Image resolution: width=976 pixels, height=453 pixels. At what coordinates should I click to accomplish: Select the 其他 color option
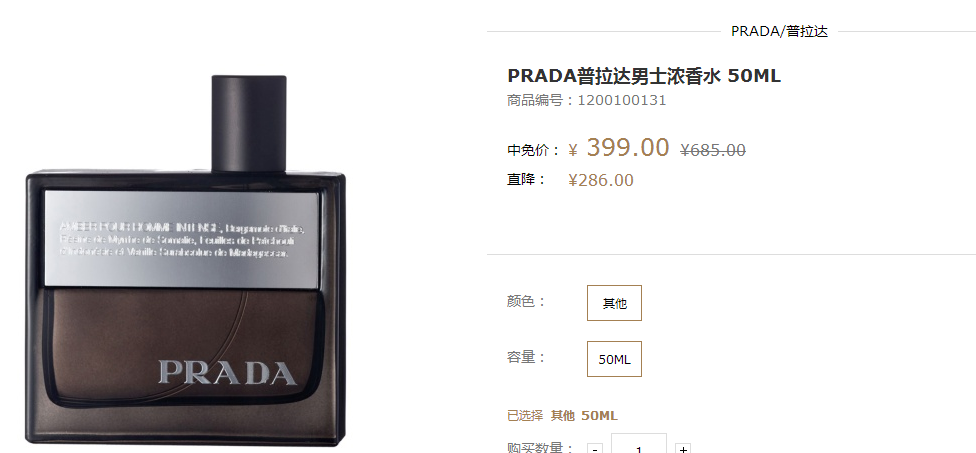[614, 303]
